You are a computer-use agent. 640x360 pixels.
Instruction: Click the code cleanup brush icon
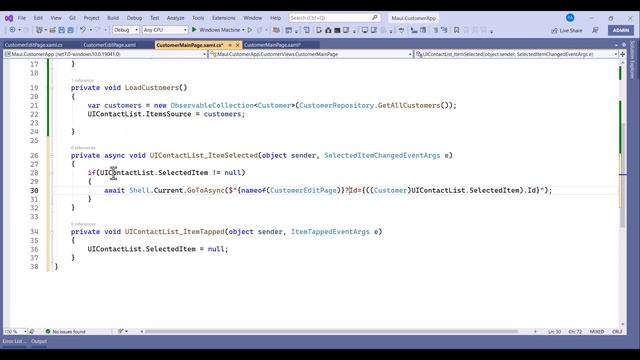121,331
